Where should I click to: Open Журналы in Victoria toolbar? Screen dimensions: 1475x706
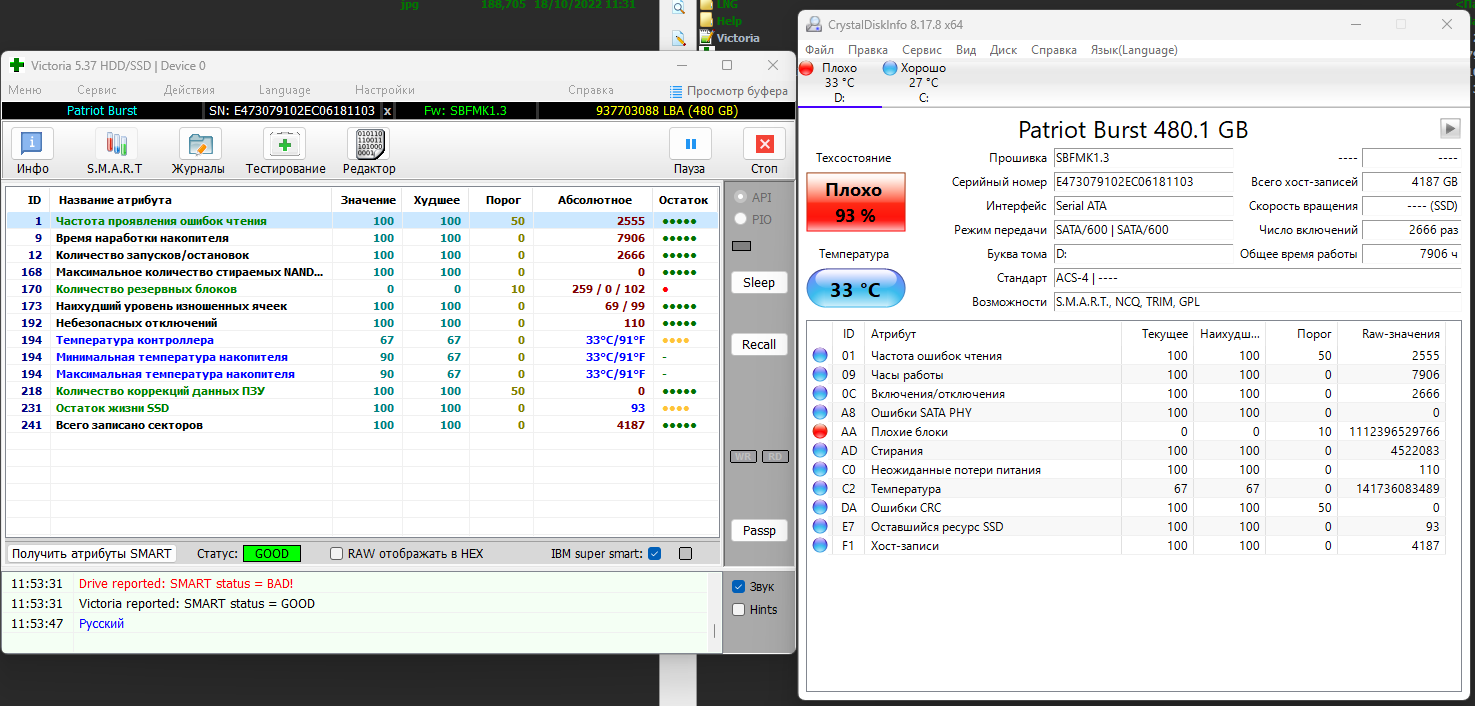point(198,152)
